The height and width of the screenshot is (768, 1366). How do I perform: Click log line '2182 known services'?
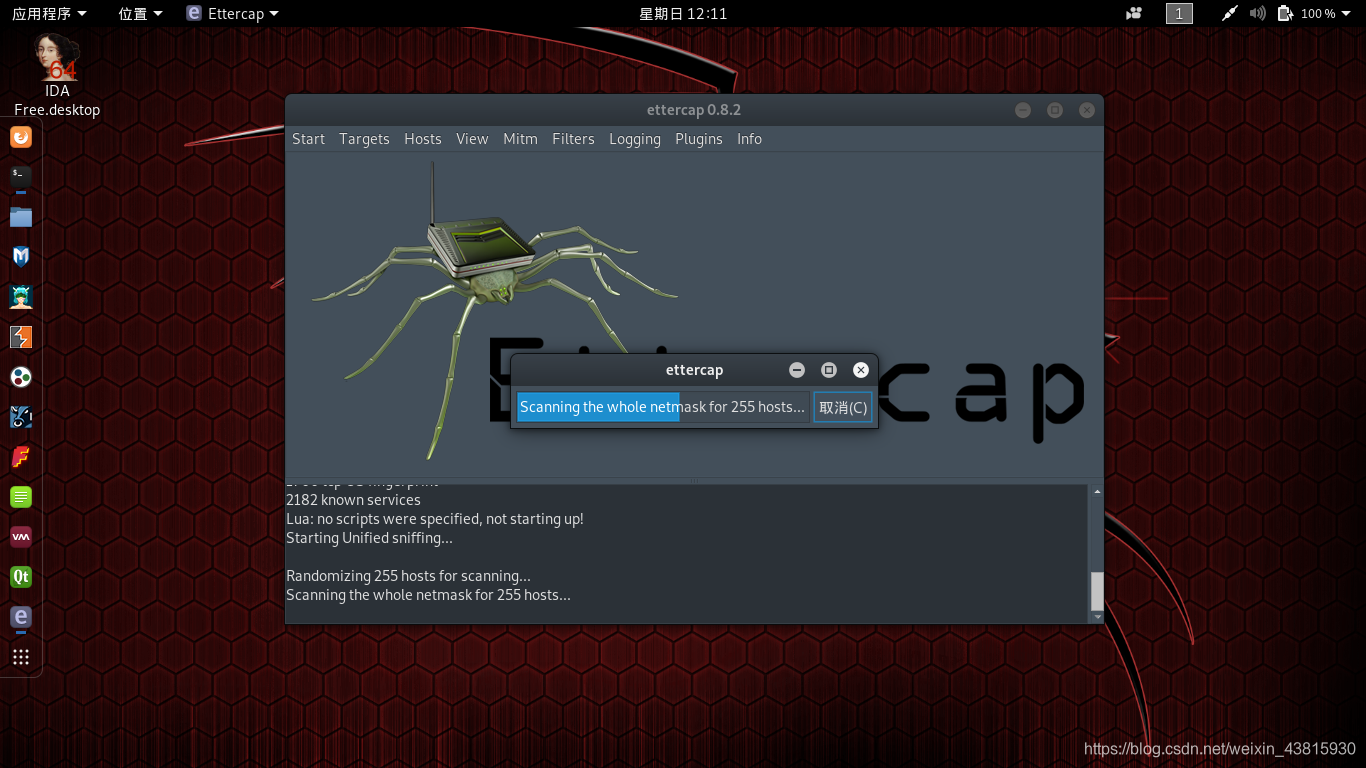(353, 500)
